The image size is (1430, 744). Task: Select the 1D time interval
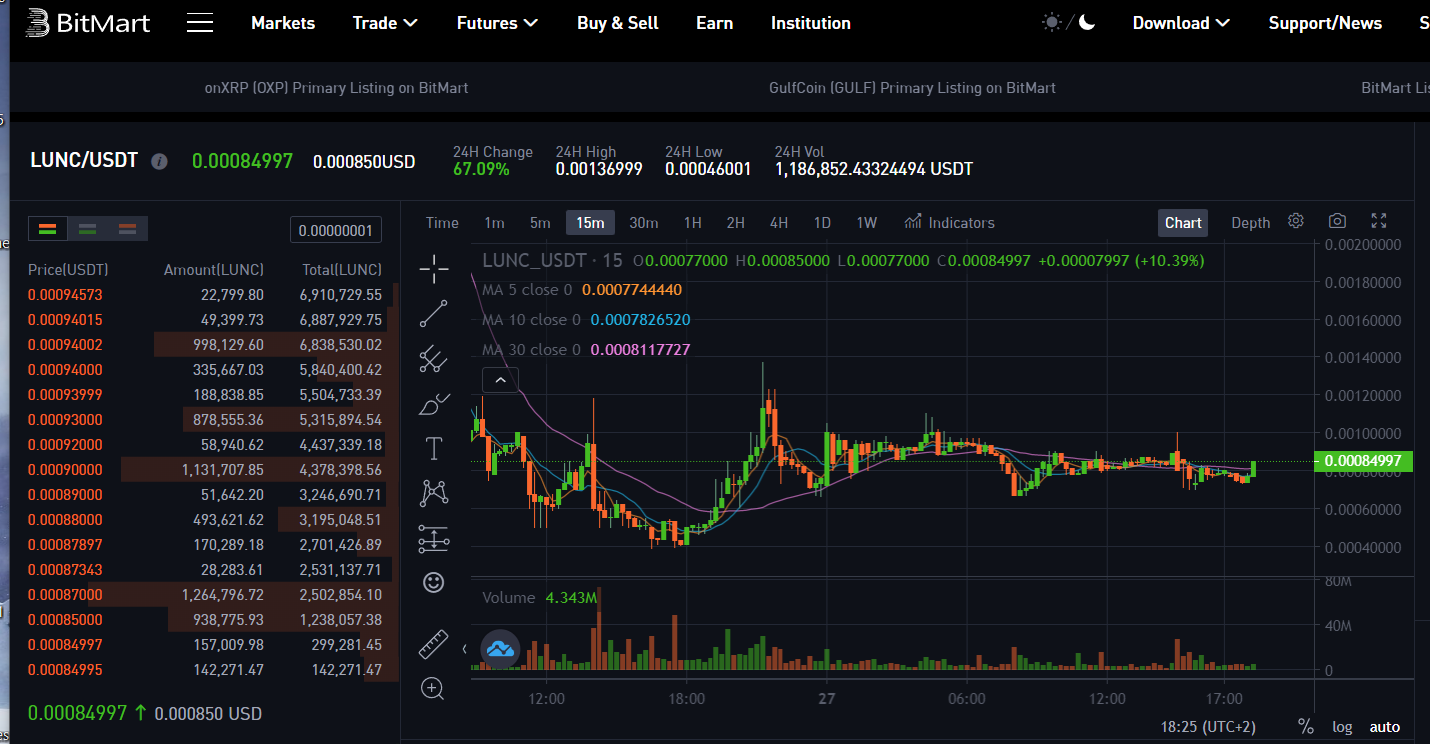(822, 223)
